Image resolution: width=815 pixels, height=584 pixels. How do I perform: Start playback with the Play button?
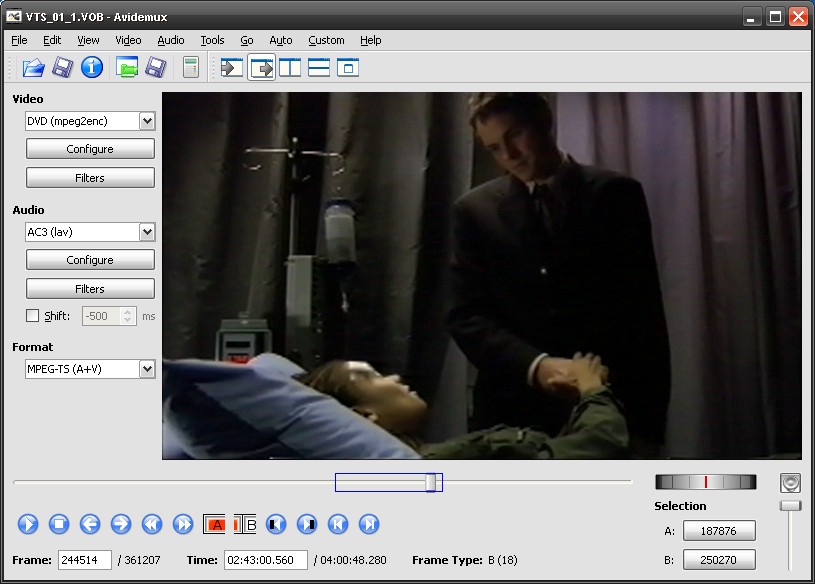(x=28, y=524)
